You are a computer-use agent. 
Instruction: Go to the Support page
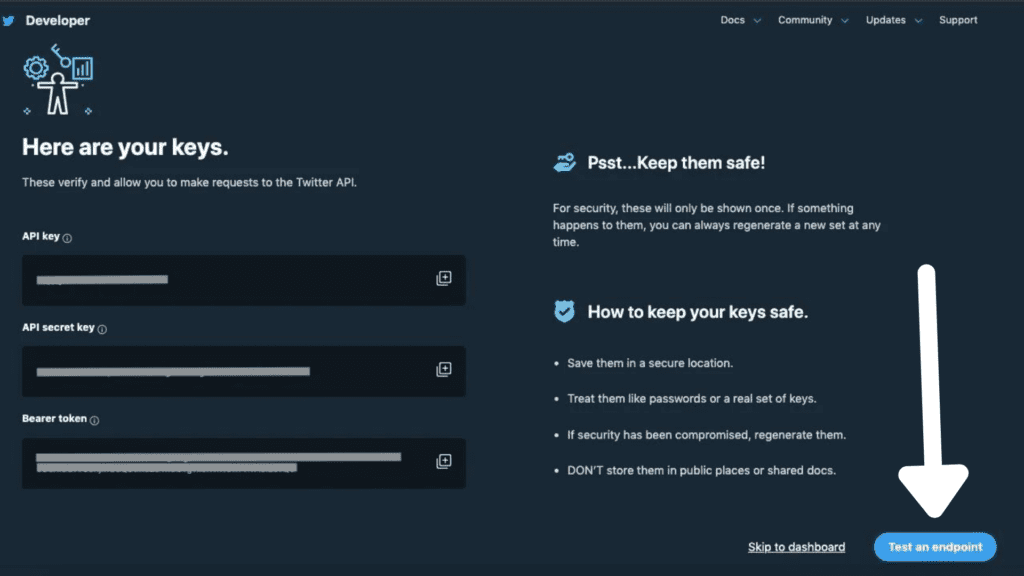tap(958, 20)
